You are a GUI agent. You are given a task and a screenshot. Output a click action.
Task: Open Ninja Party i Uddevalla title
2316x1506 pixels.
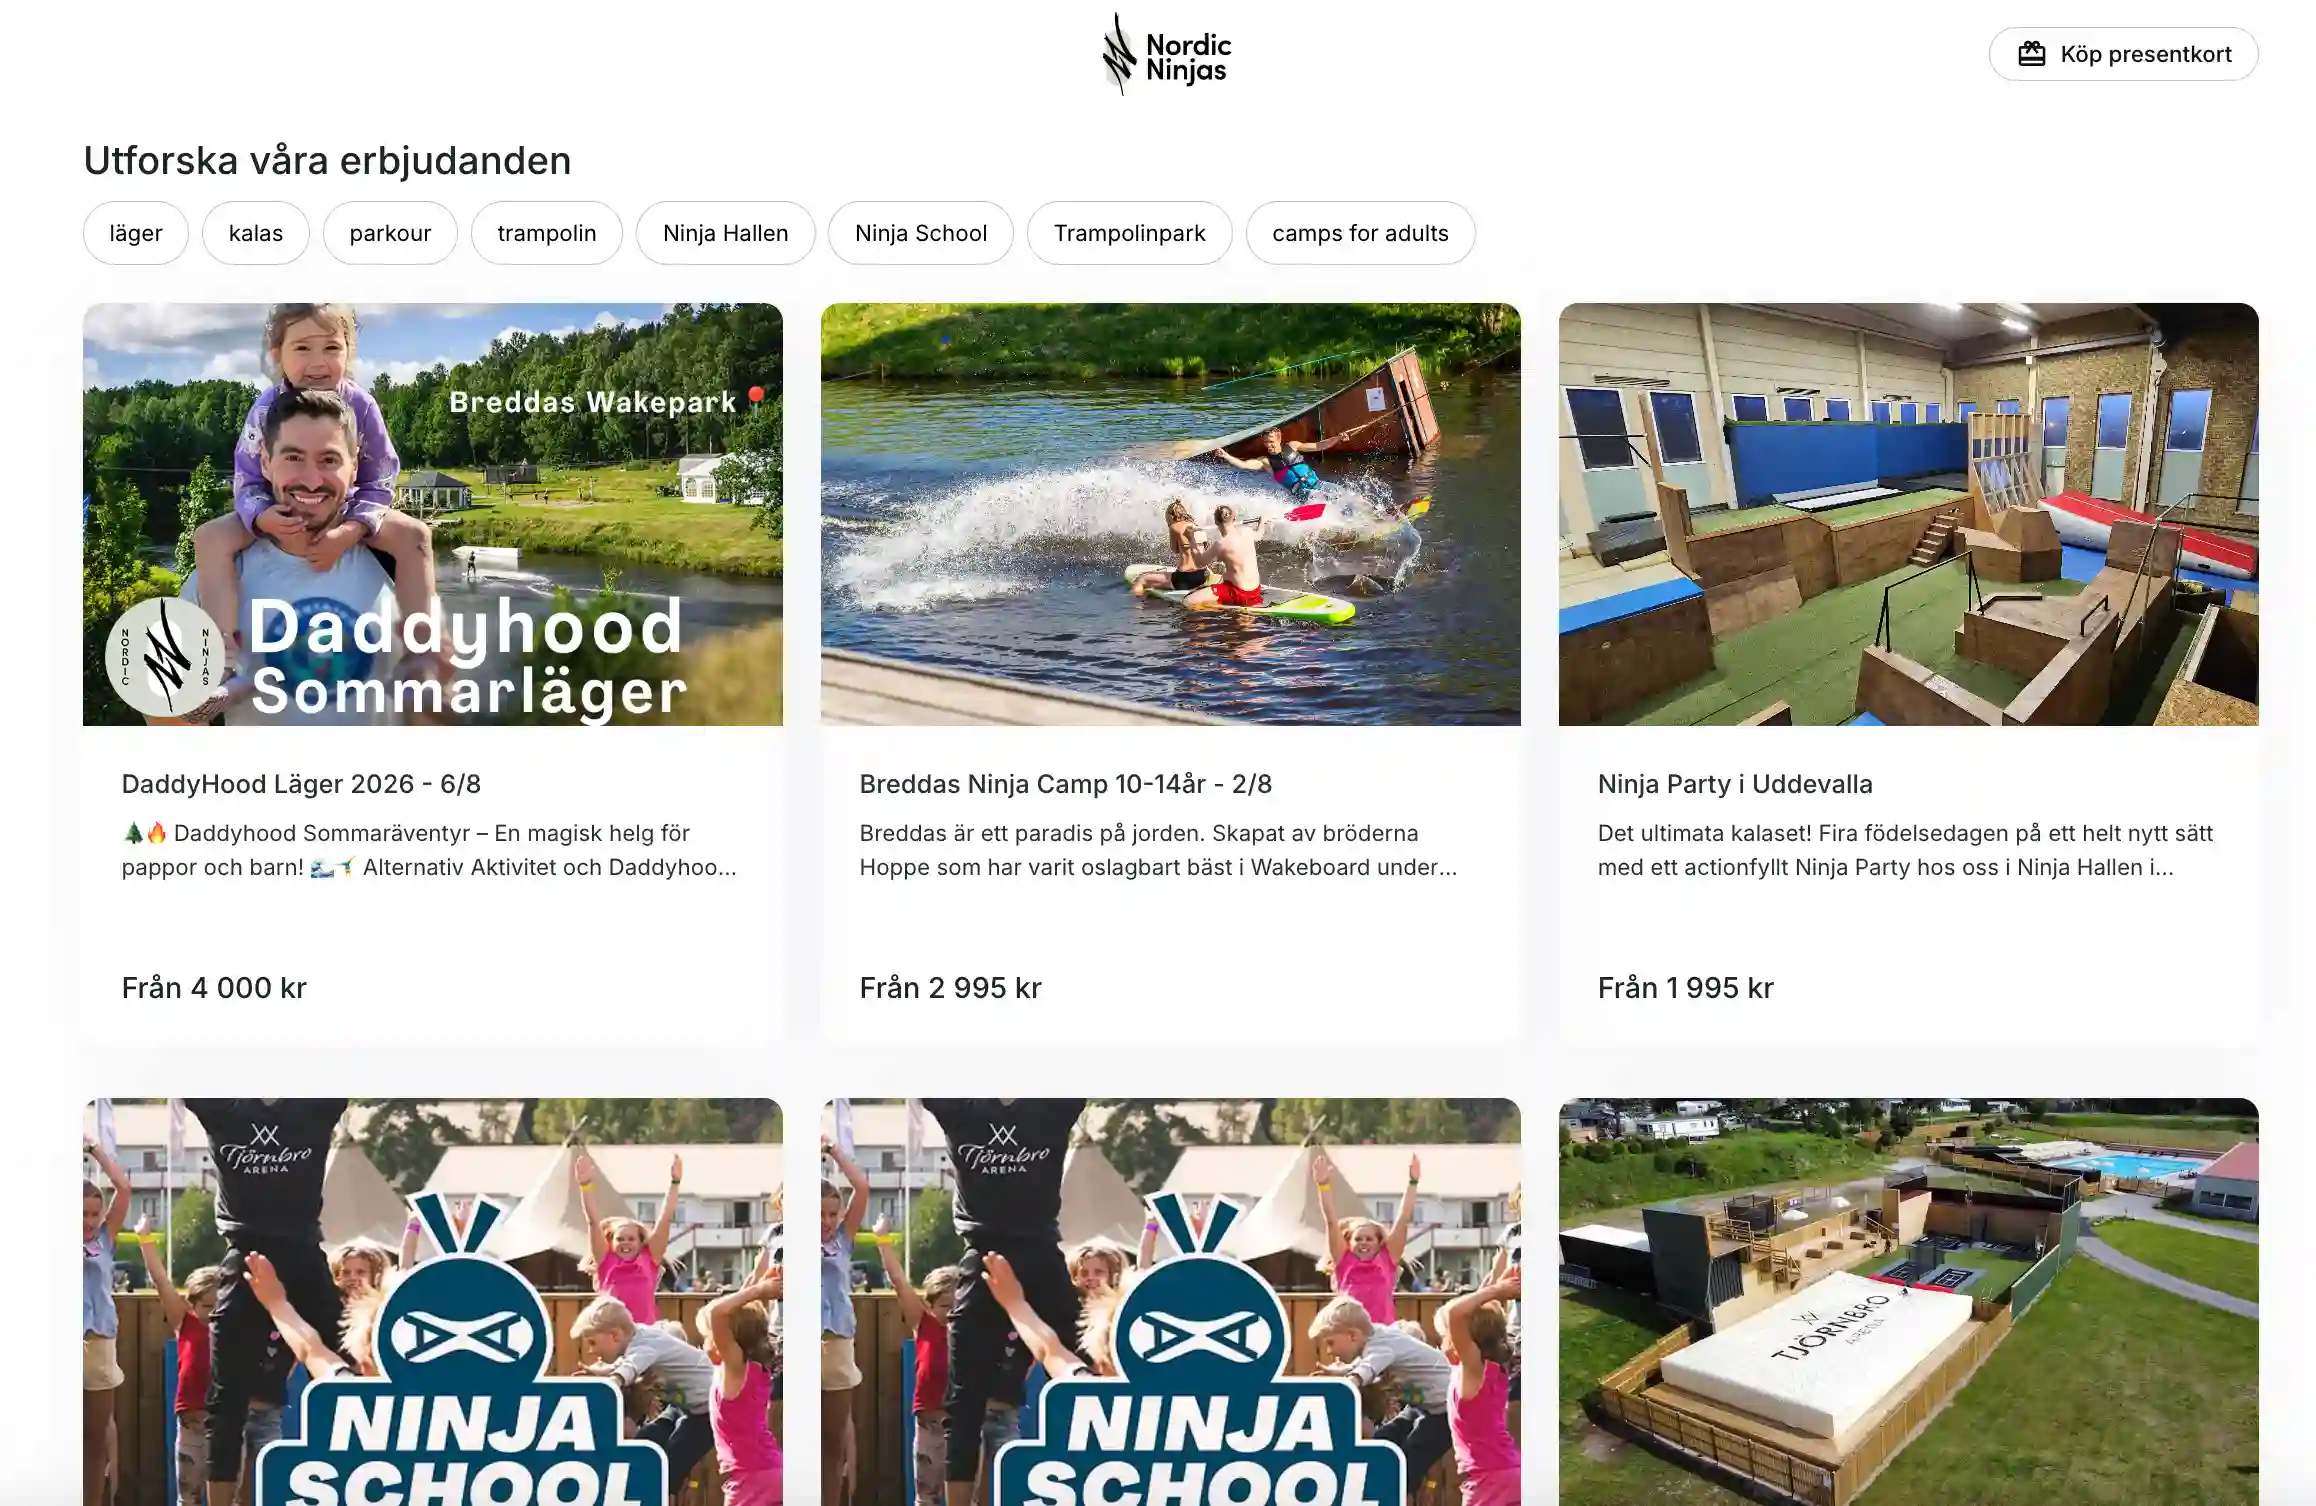coord(1735,784)
